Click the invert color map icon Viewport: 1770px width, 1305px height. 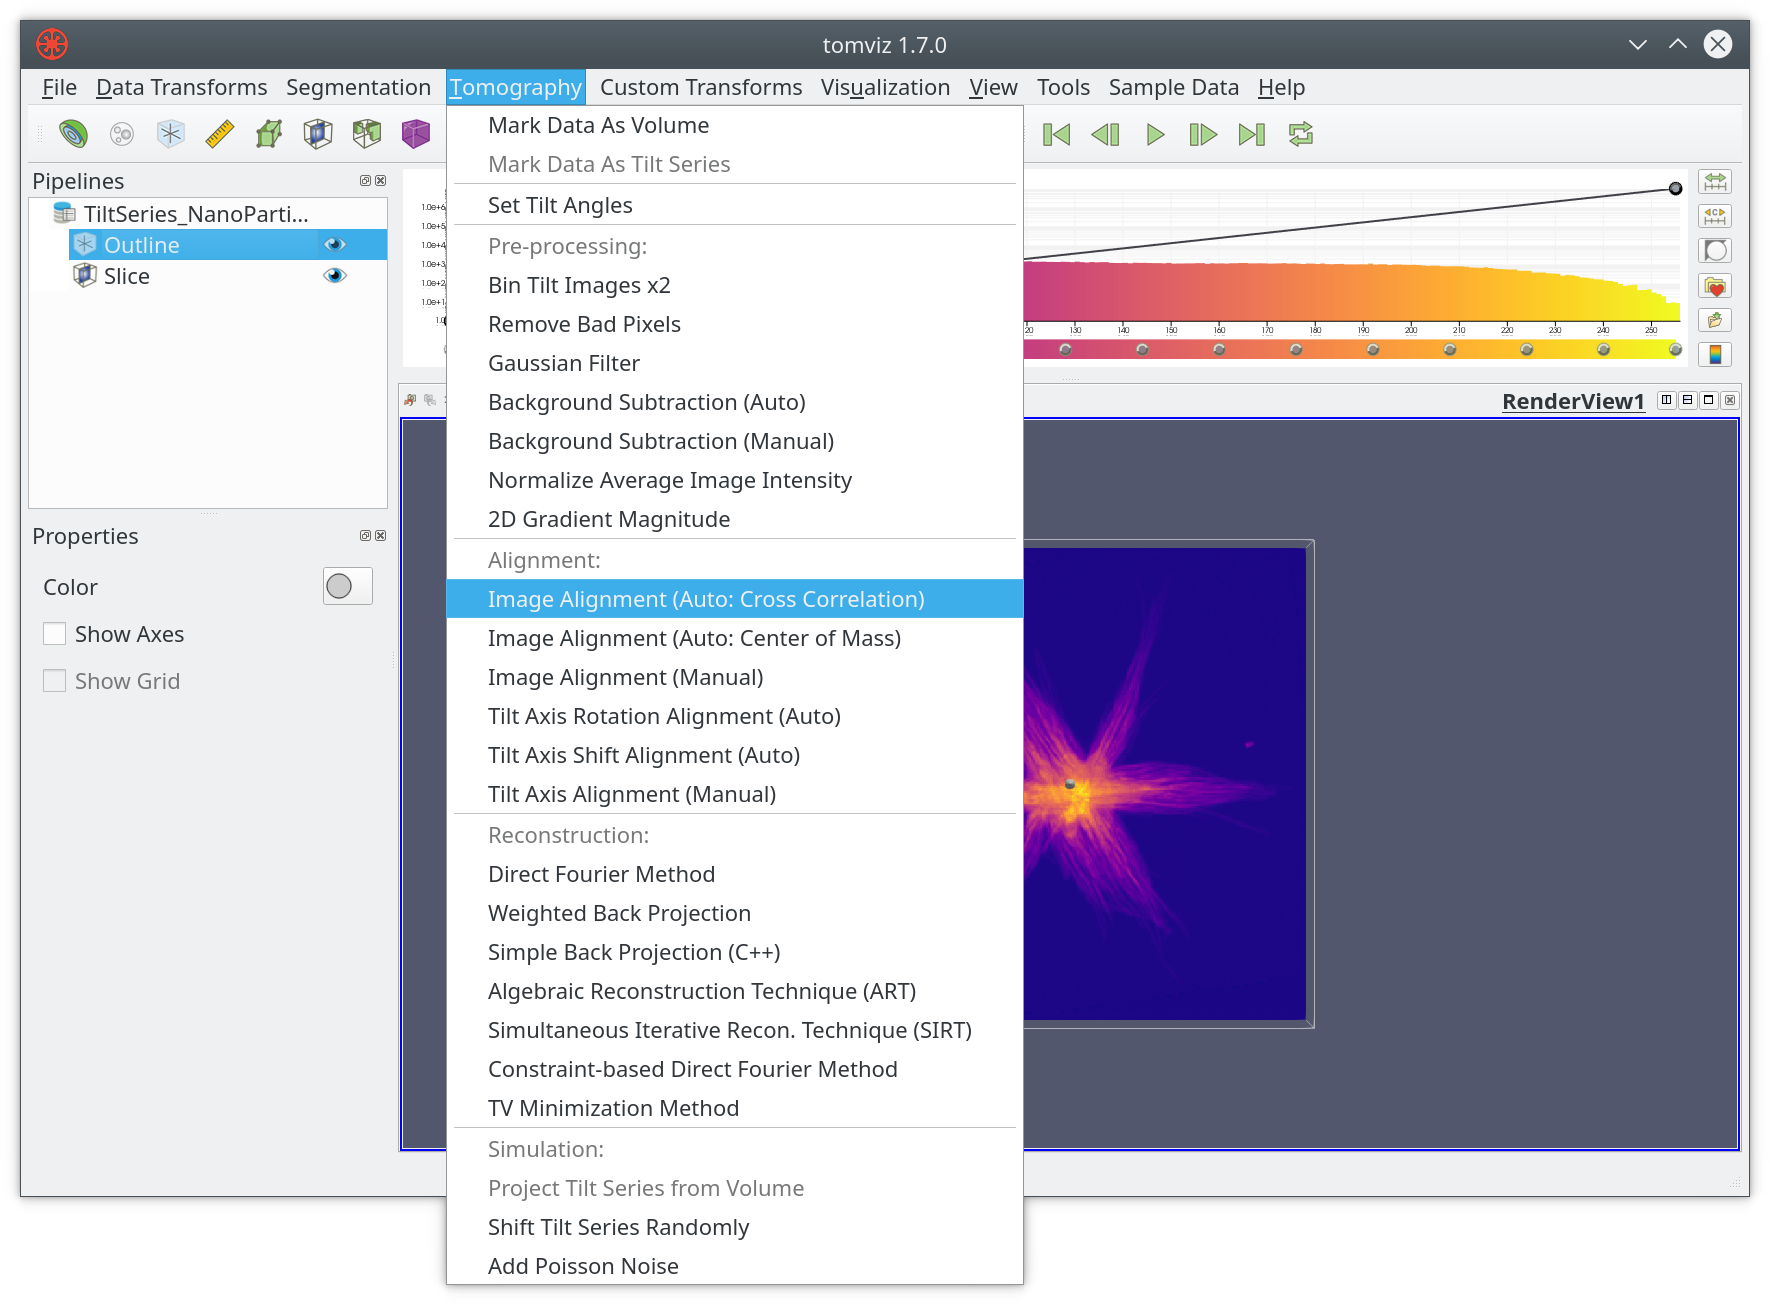(1715, 251)
